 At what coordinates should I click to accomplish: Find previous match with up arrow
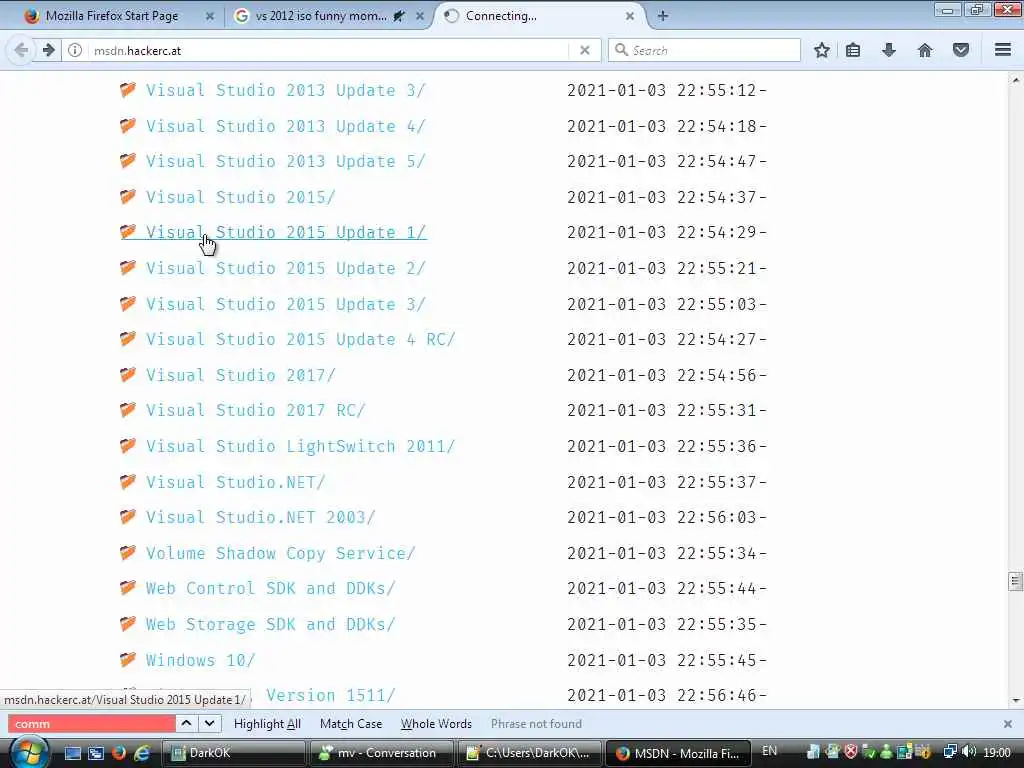point(186,724)
